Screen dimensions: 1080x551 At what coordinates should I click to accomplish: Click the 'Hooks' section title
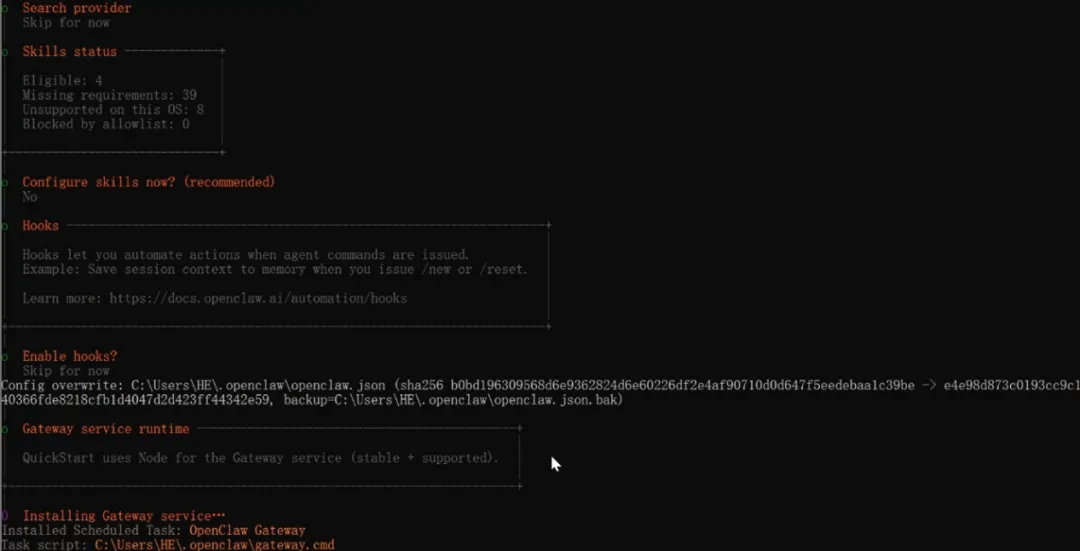pos(41,226)
